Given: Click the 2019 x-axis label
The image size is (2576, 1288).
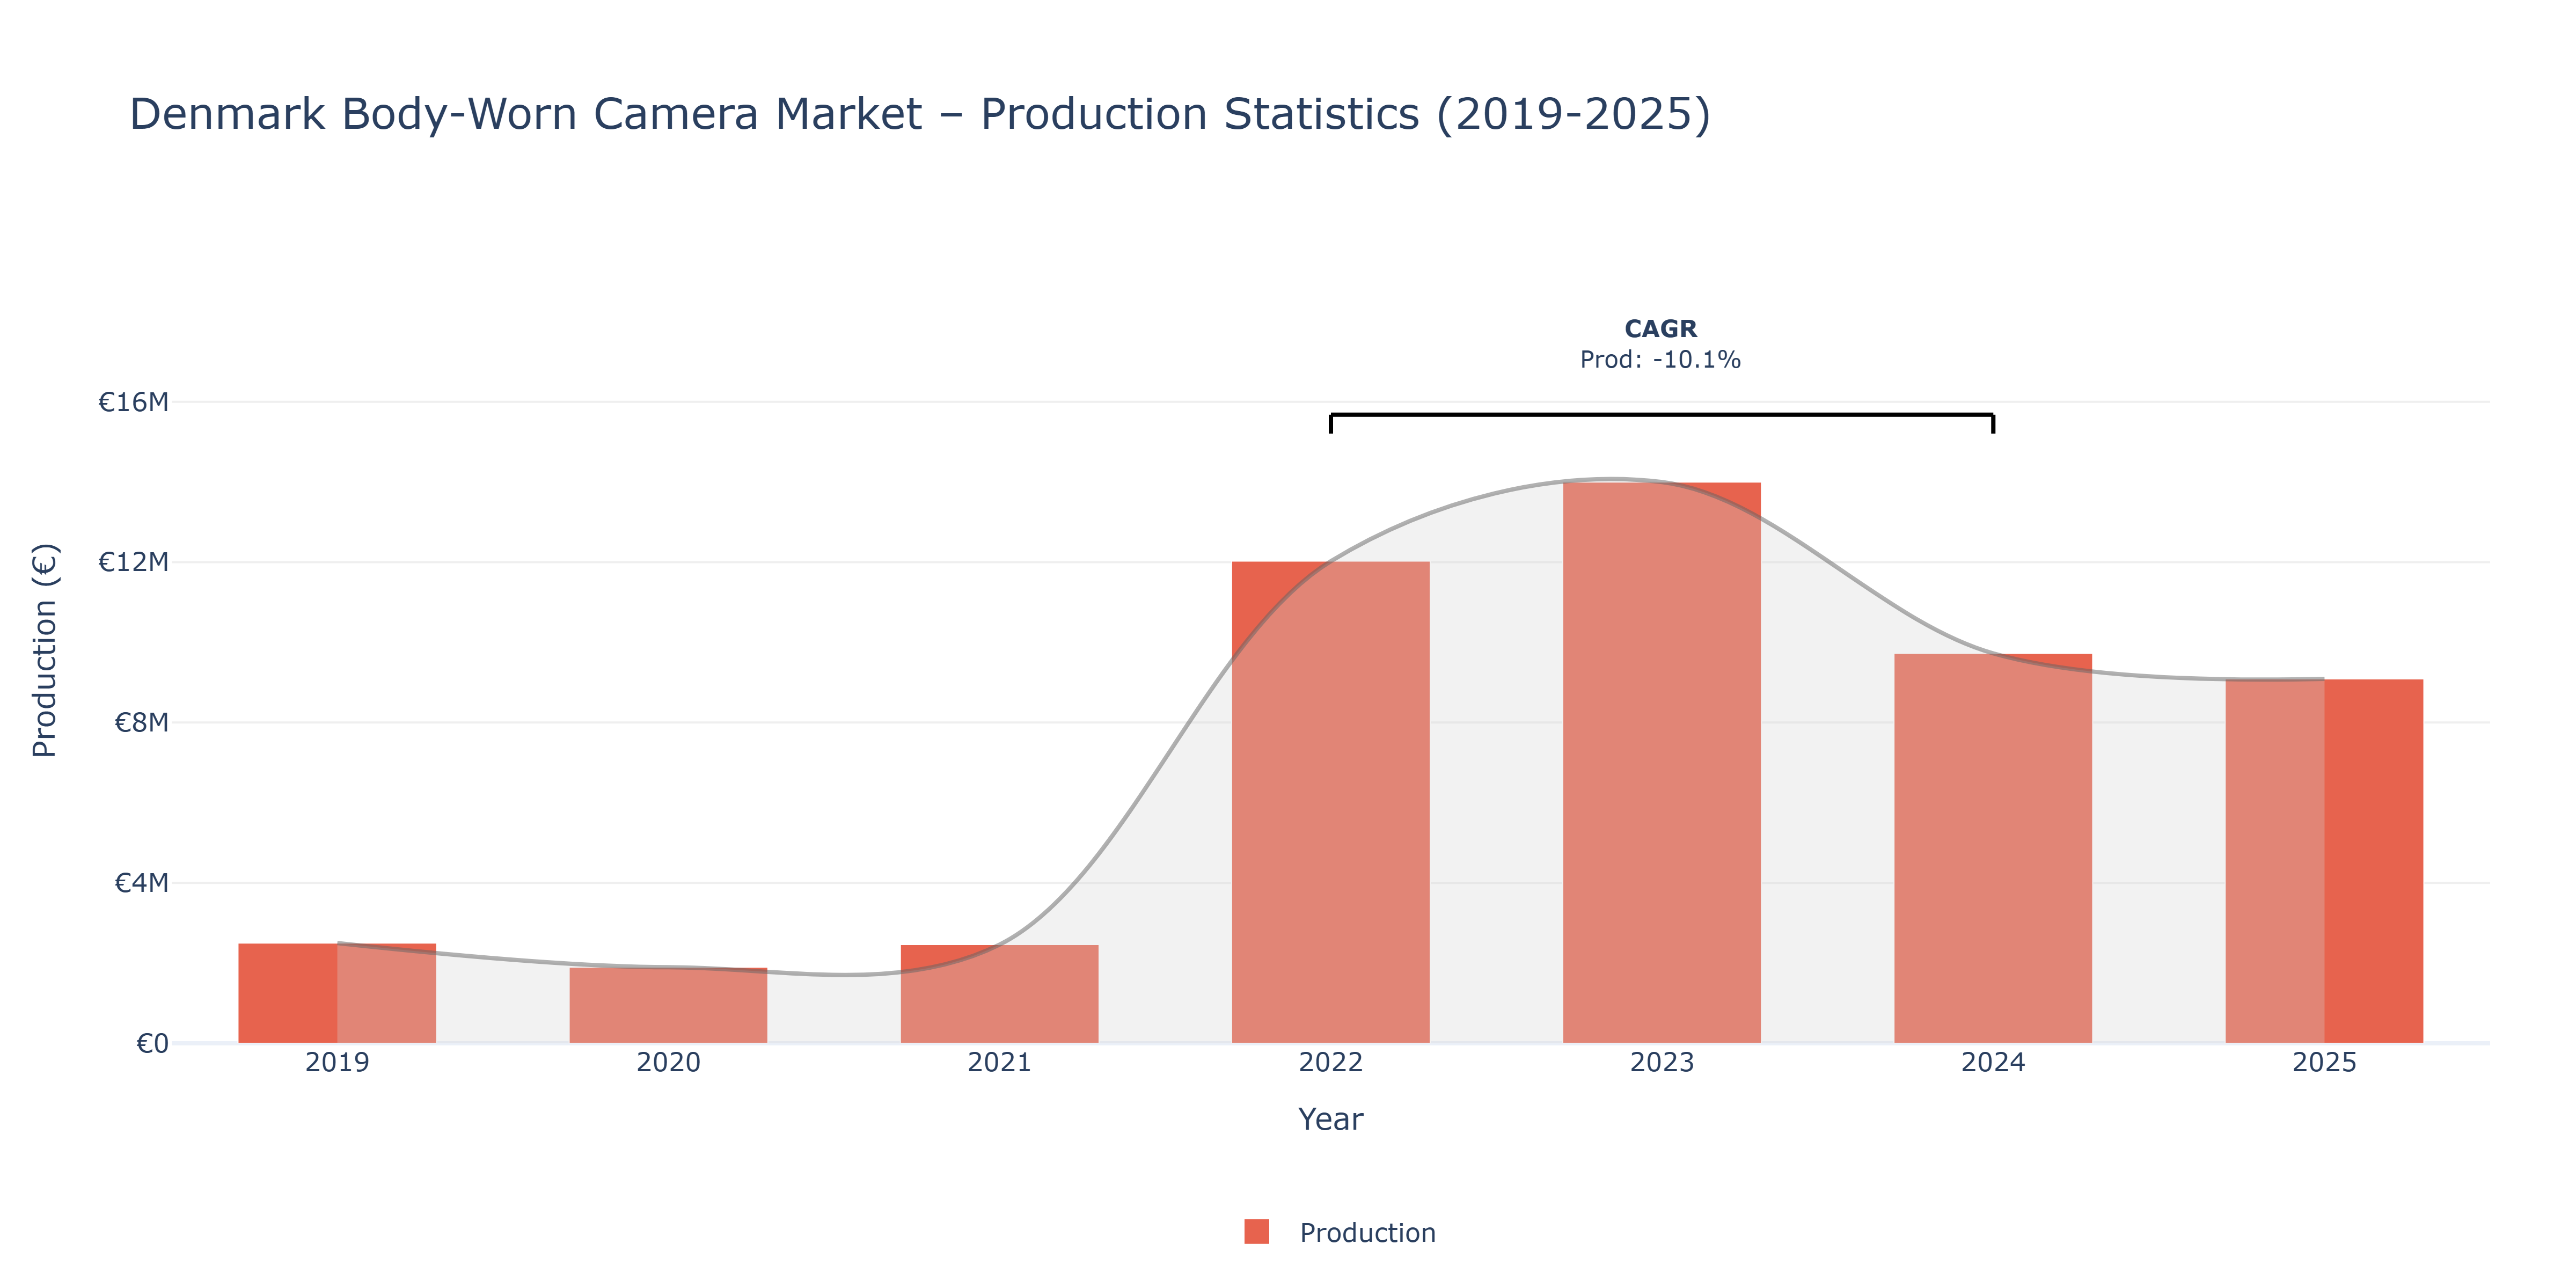Looking at the screenshot, I should point(337,1062).
